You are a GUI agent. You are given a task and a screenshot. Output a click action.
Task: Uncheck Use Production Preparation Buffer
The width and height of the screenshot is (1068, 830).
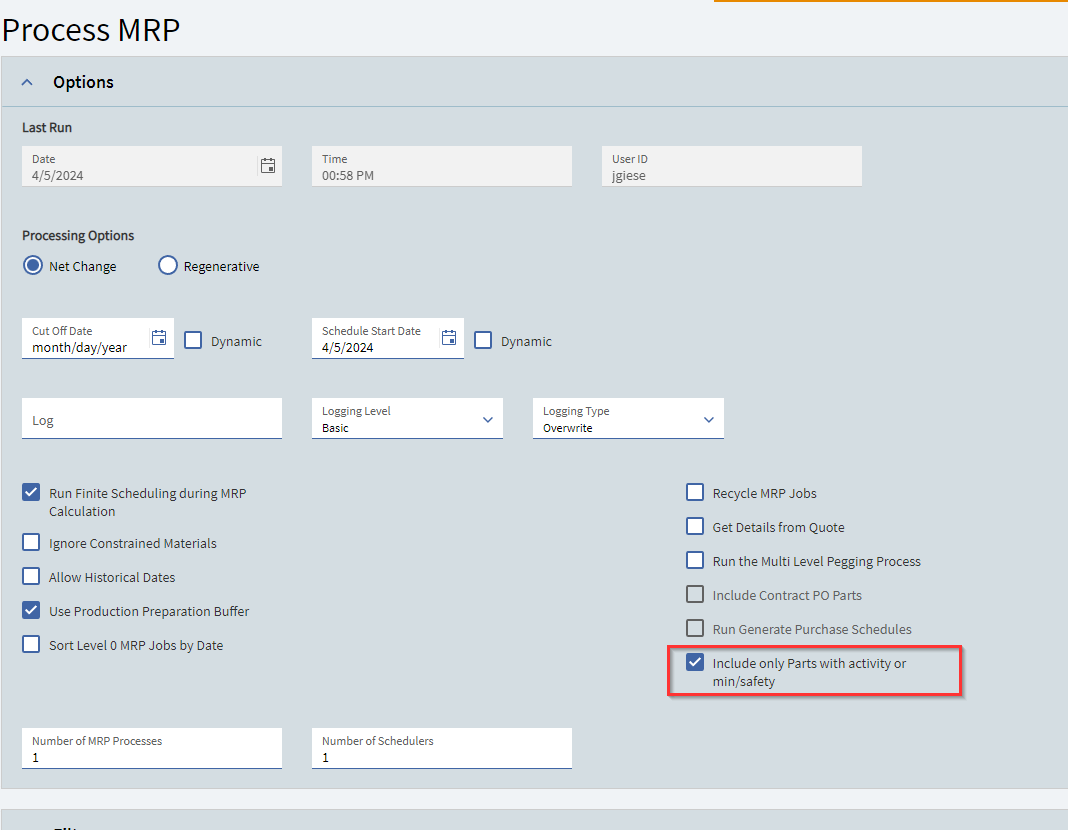pyautogui.click(x=31, y=610)
